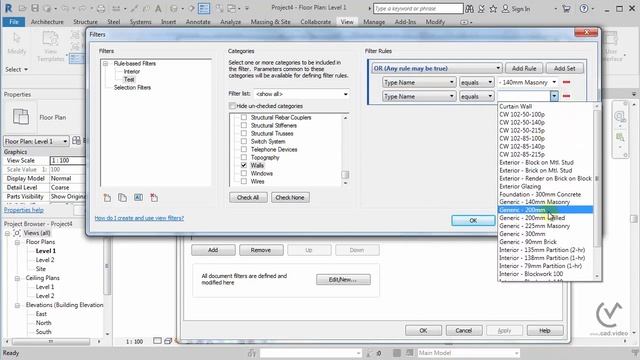Click the Type a keyword or phrase search box
Screen dimensions: 640x360
[x=418, y=8]
